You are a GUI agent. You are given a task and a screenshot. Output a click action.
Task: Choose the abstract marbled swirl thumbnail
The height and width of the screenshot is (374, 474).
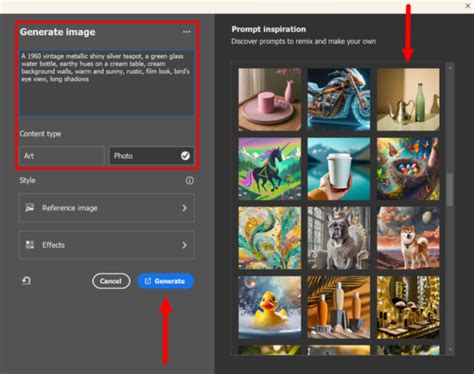point(270,238)
